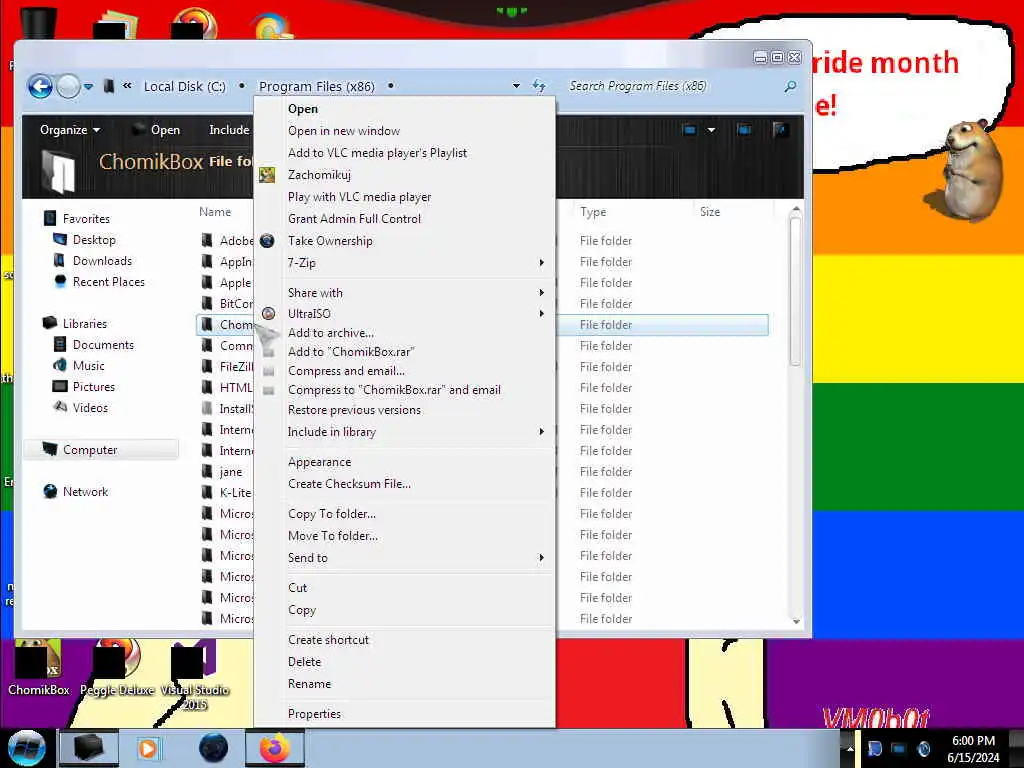Open the recent locations dropdown arrow
Screen dimensions: 1024x768
coord(88,86)
